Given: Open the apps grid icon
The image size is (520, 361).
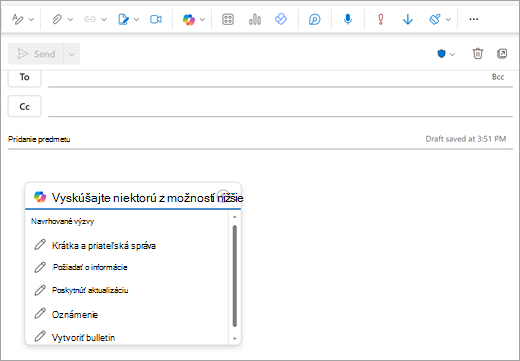Looking at the screenshot, I should [228, 19].
